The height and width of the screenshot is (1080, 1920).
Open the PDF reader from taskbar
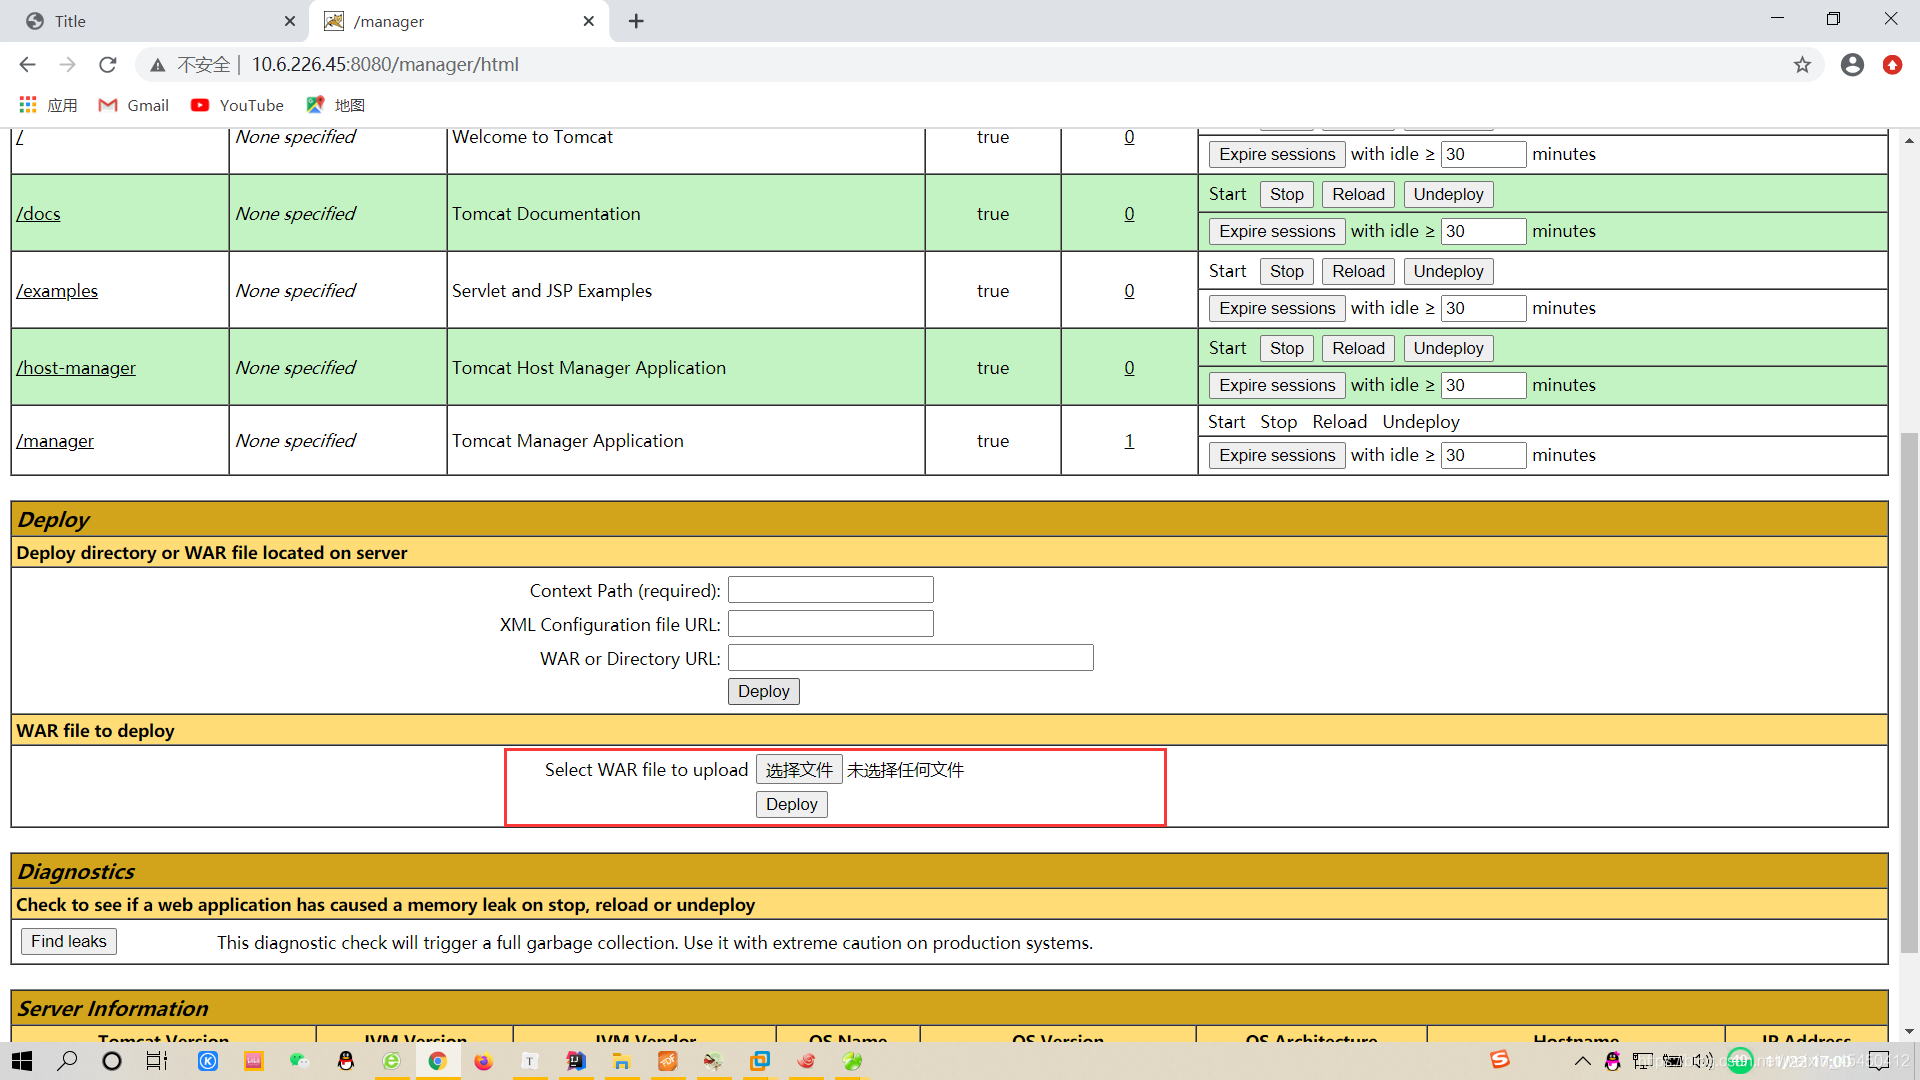667,1061
